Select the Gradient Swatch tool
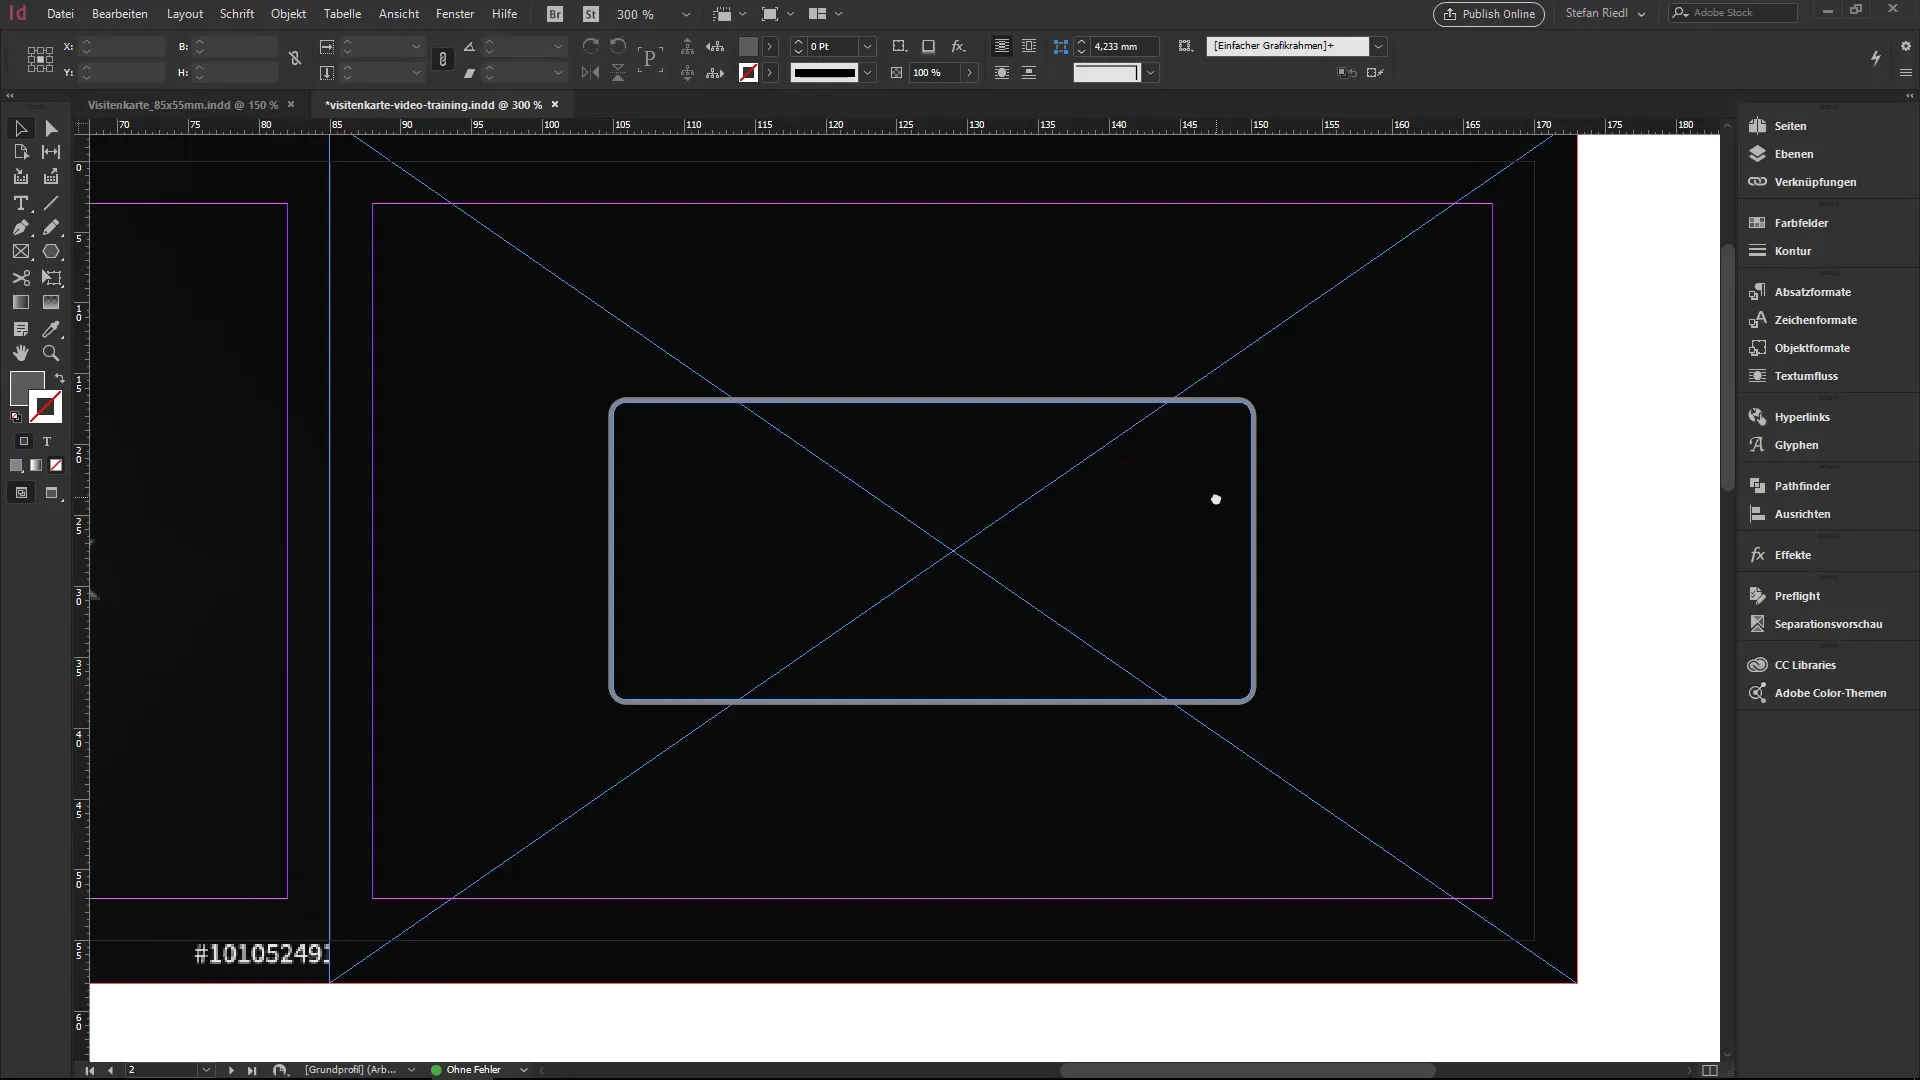The image size is (1920, 1080). click(x=20, y=302)
